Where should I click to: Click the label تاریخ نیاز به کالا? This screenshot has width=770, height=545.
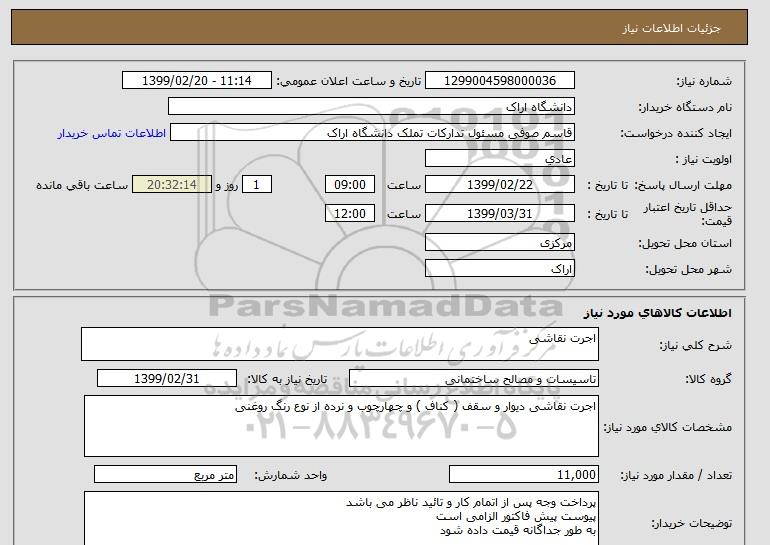[287, 380]
